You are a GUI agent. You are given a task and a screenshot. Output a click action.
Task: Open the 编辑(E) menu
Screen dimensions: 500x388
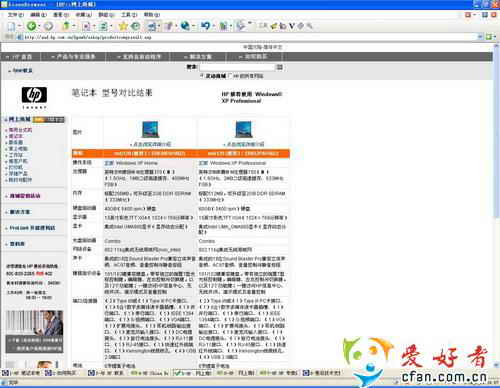tap(38, 15)
